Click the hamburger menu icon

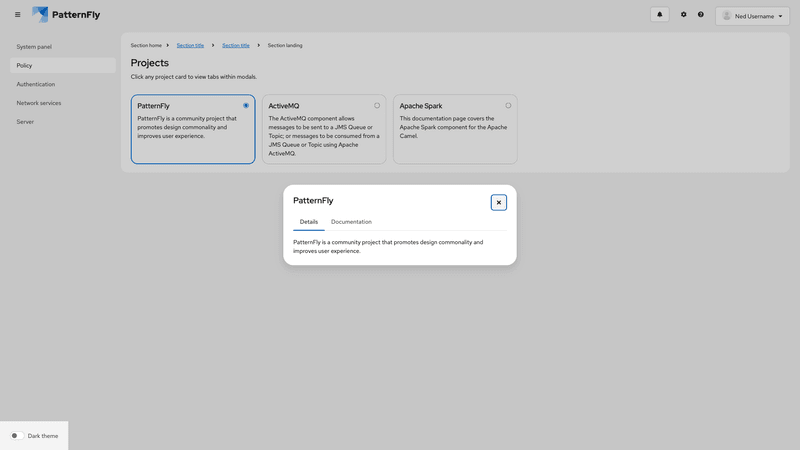(x=17, y=15)
